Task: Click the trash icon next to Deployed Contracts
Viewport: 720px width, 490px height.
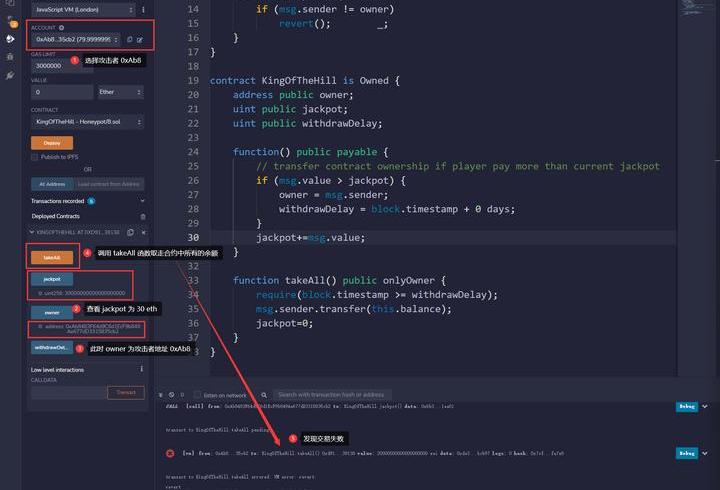Action: click(142, 216)
